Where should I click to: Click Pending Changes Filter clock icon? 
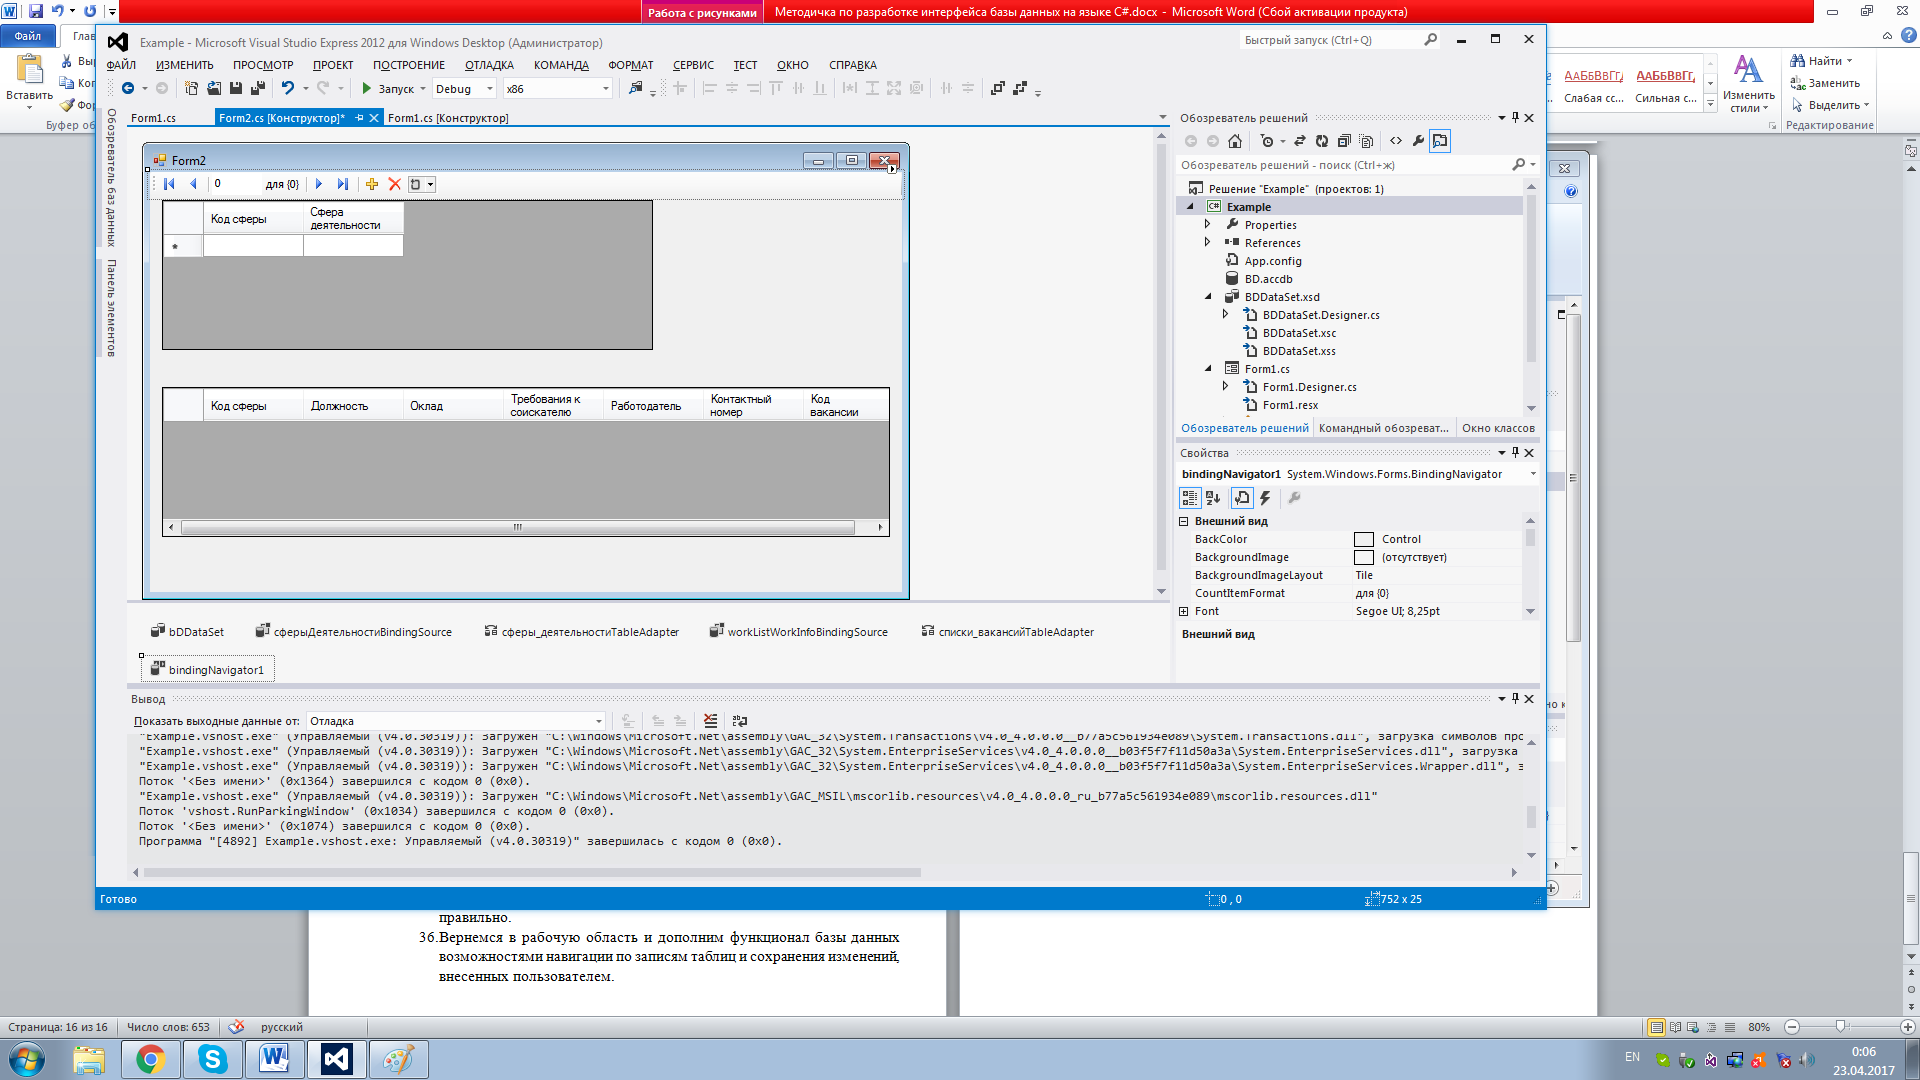(1267, 141)
